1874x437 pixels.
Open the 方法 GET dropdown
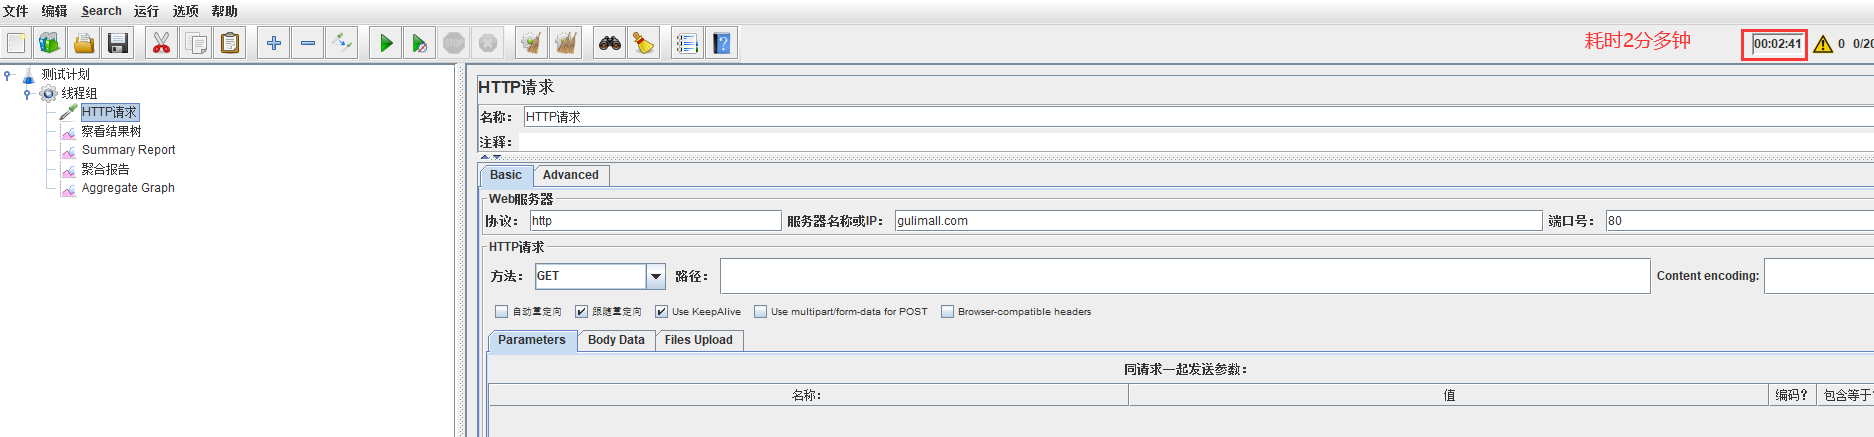click(x=656, y=276)
